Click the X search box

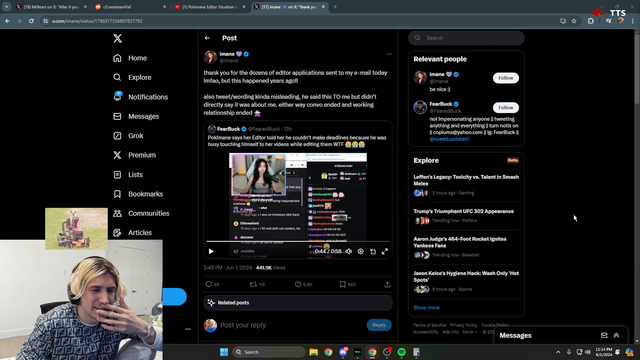[x=466, y=38]
